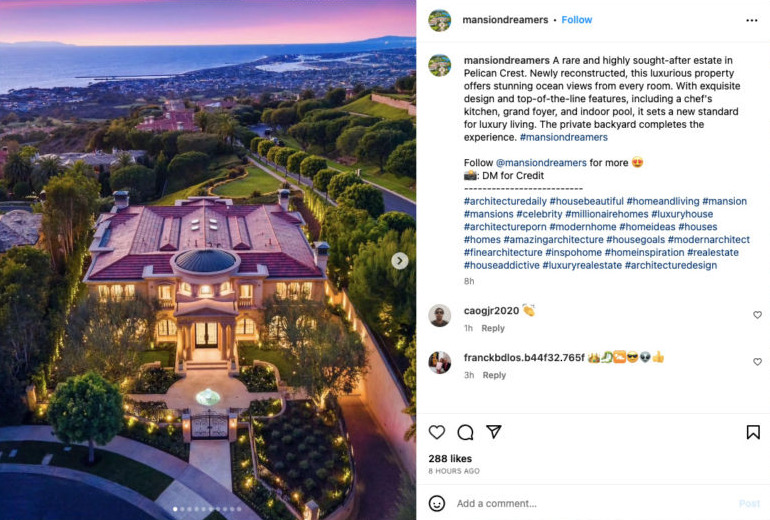
Task: Share post via paper plane icon
Action: 494,432
